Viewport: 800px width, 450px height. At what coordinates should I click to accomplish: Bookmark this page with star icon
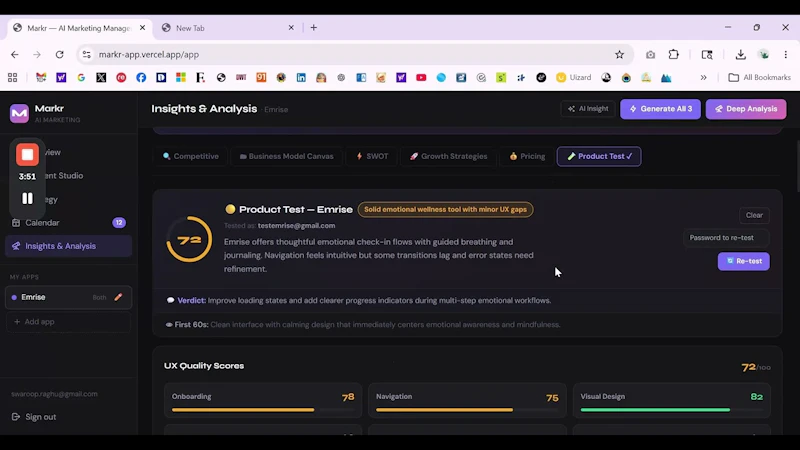pos(619,55)
